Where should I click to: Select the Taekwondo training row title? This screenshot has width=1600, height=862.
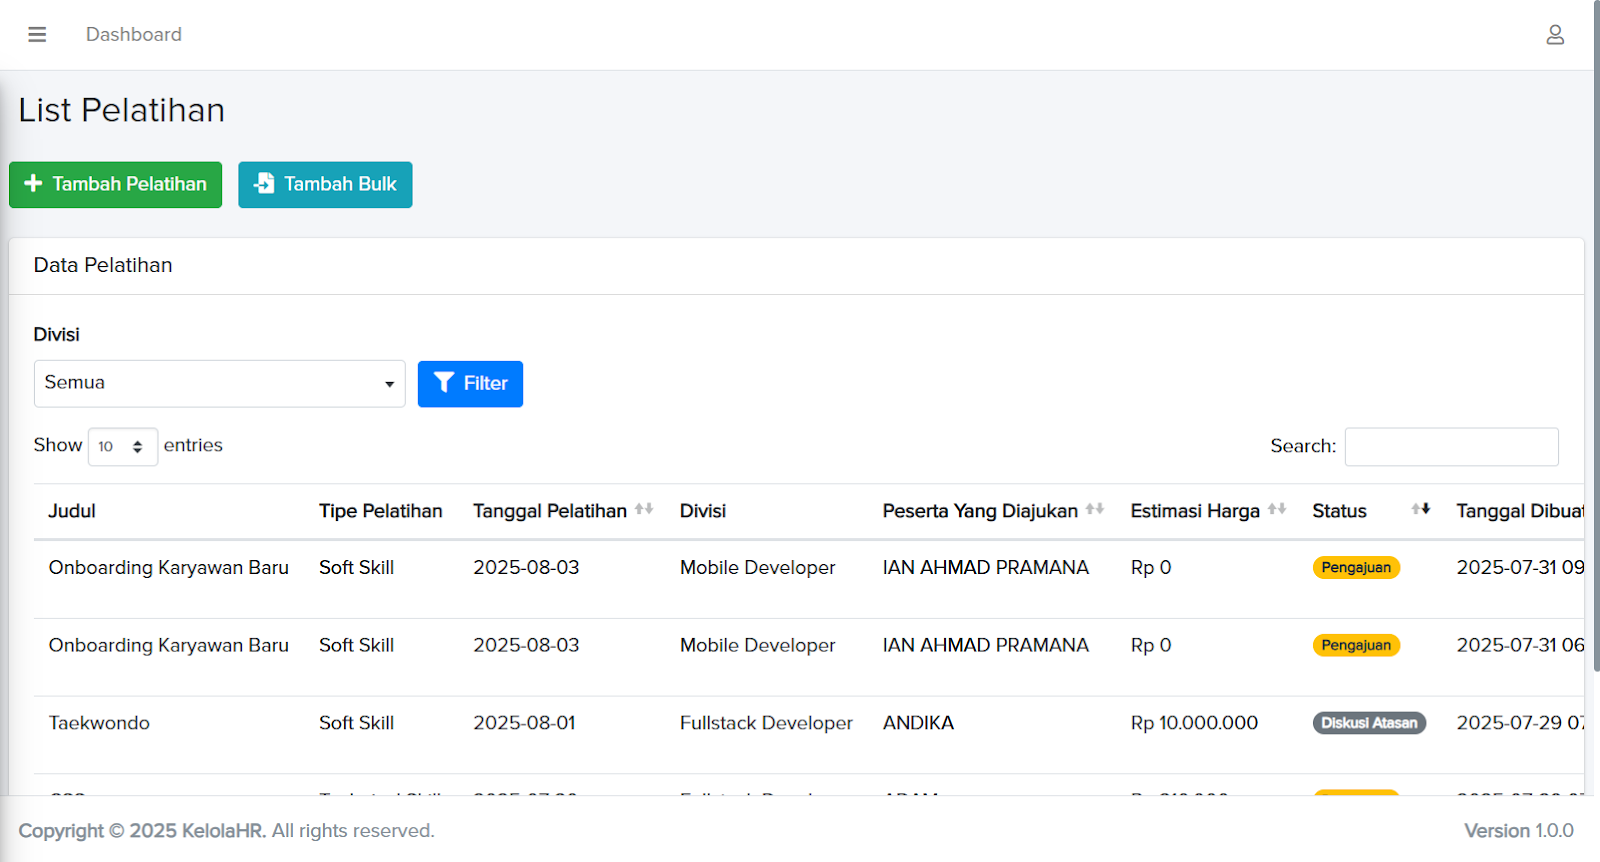99,723
